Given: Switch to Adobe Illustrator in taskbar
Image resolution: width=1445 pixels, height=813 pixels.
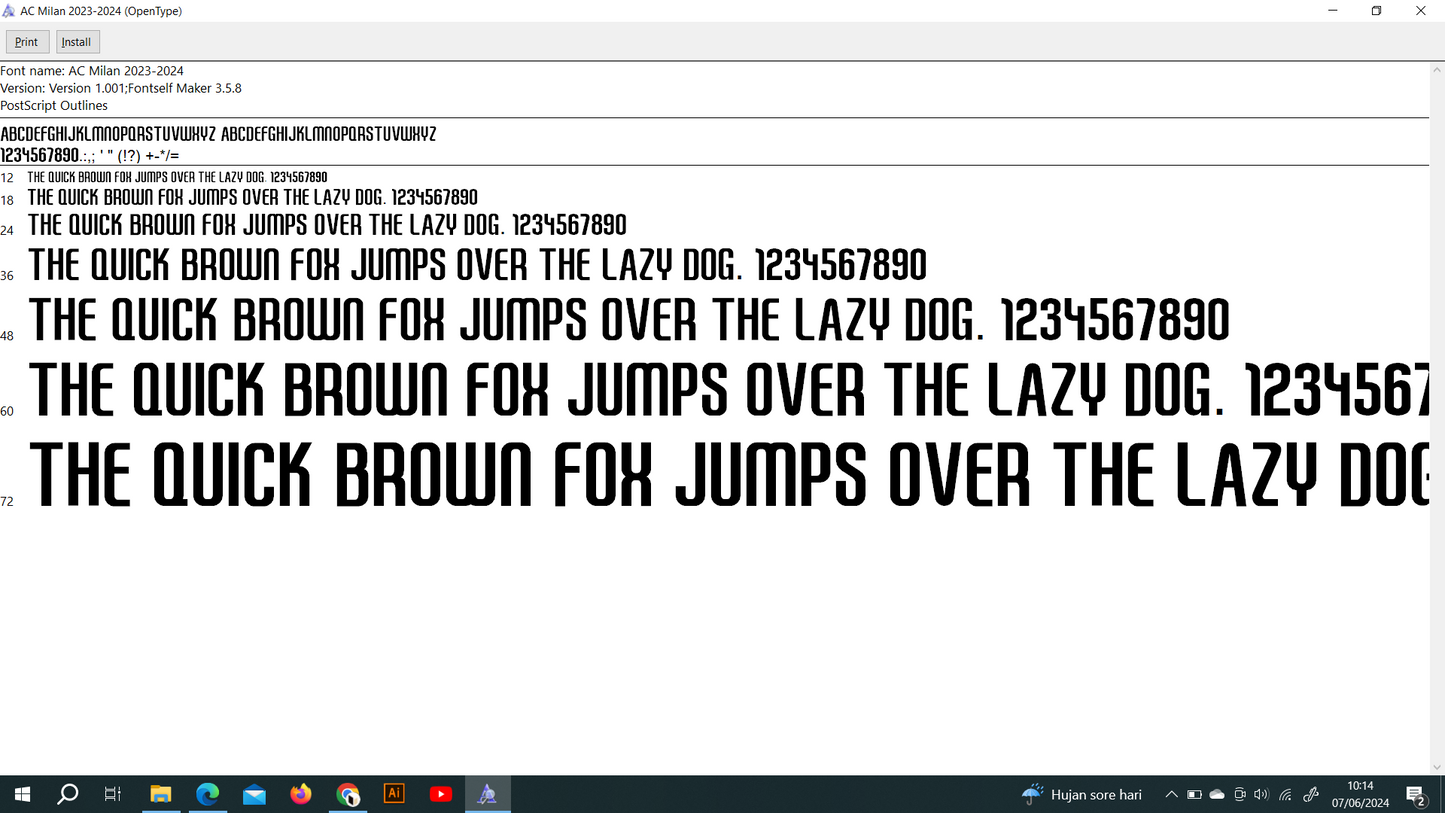Looking at the screenshot, I should (394, 794).
